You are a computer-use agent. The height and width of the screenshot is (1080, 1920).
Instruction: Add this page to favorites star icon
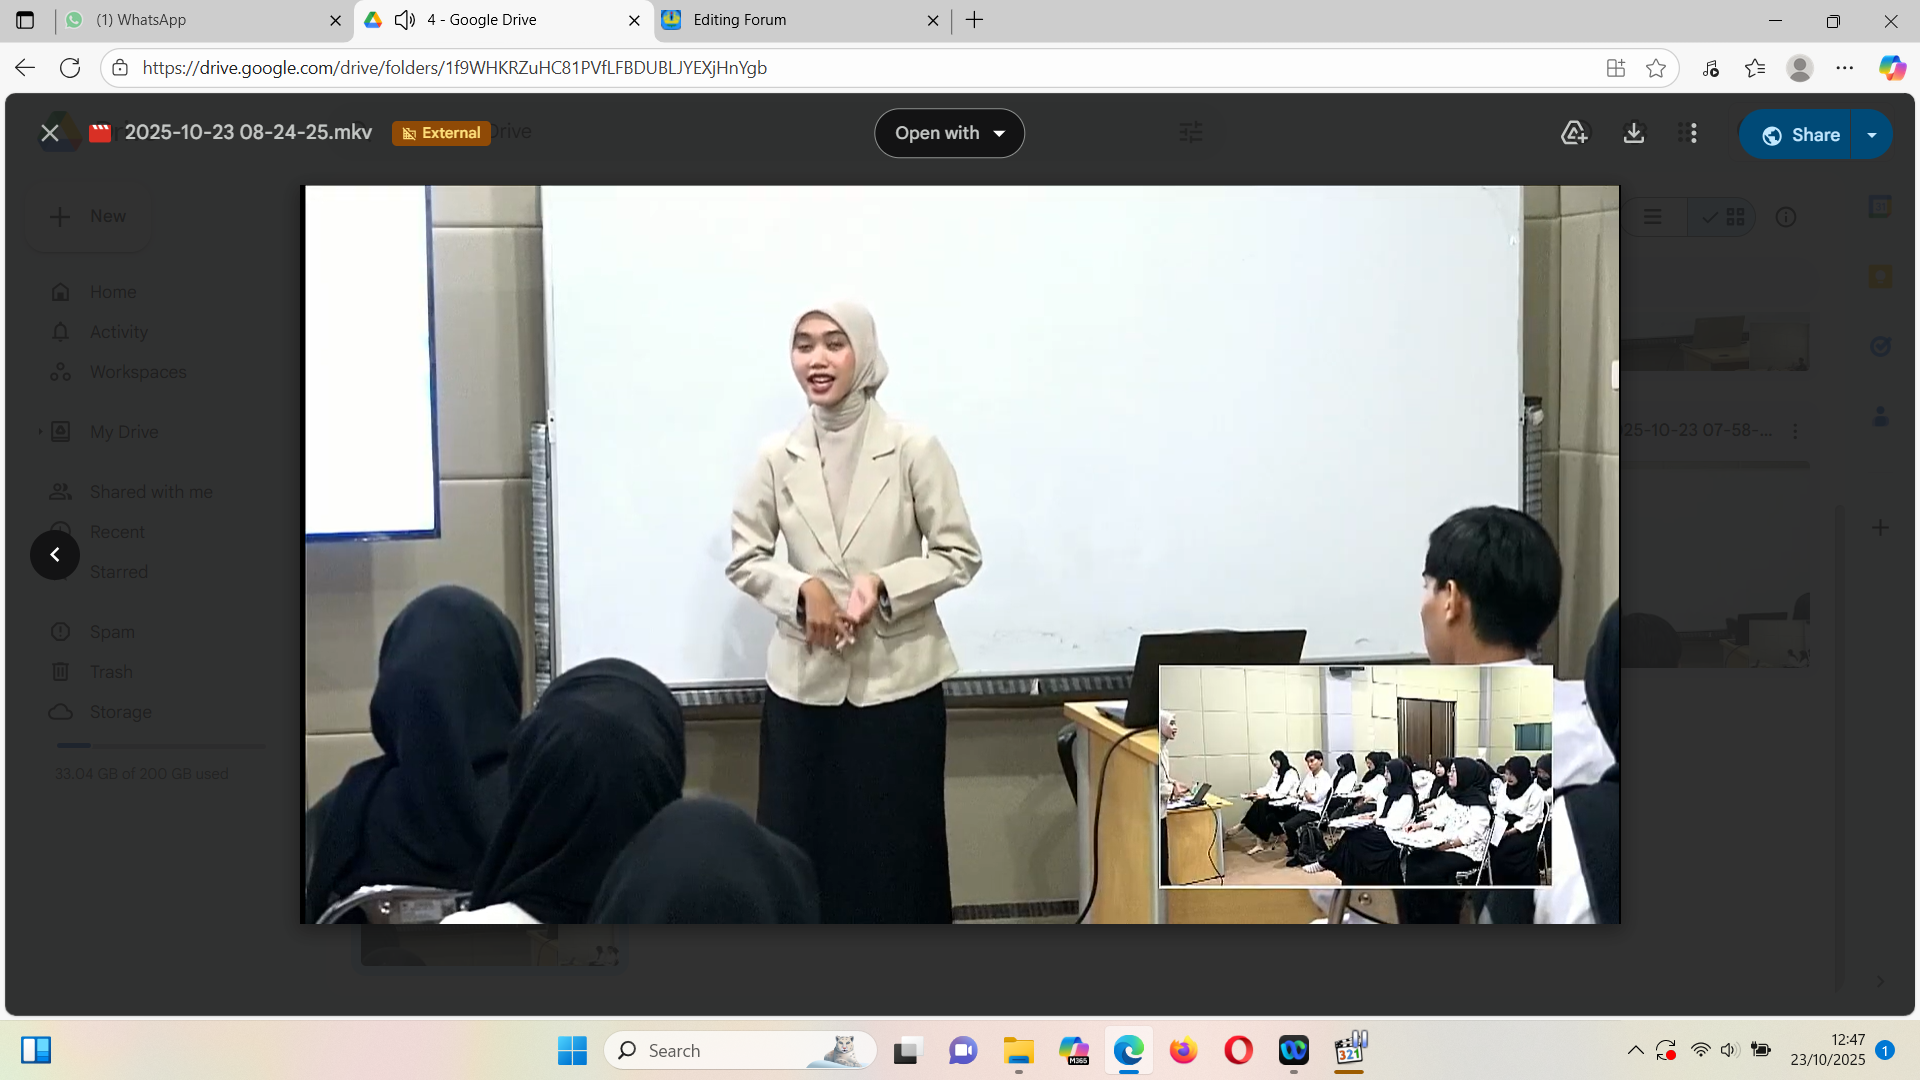(1656, 68)
